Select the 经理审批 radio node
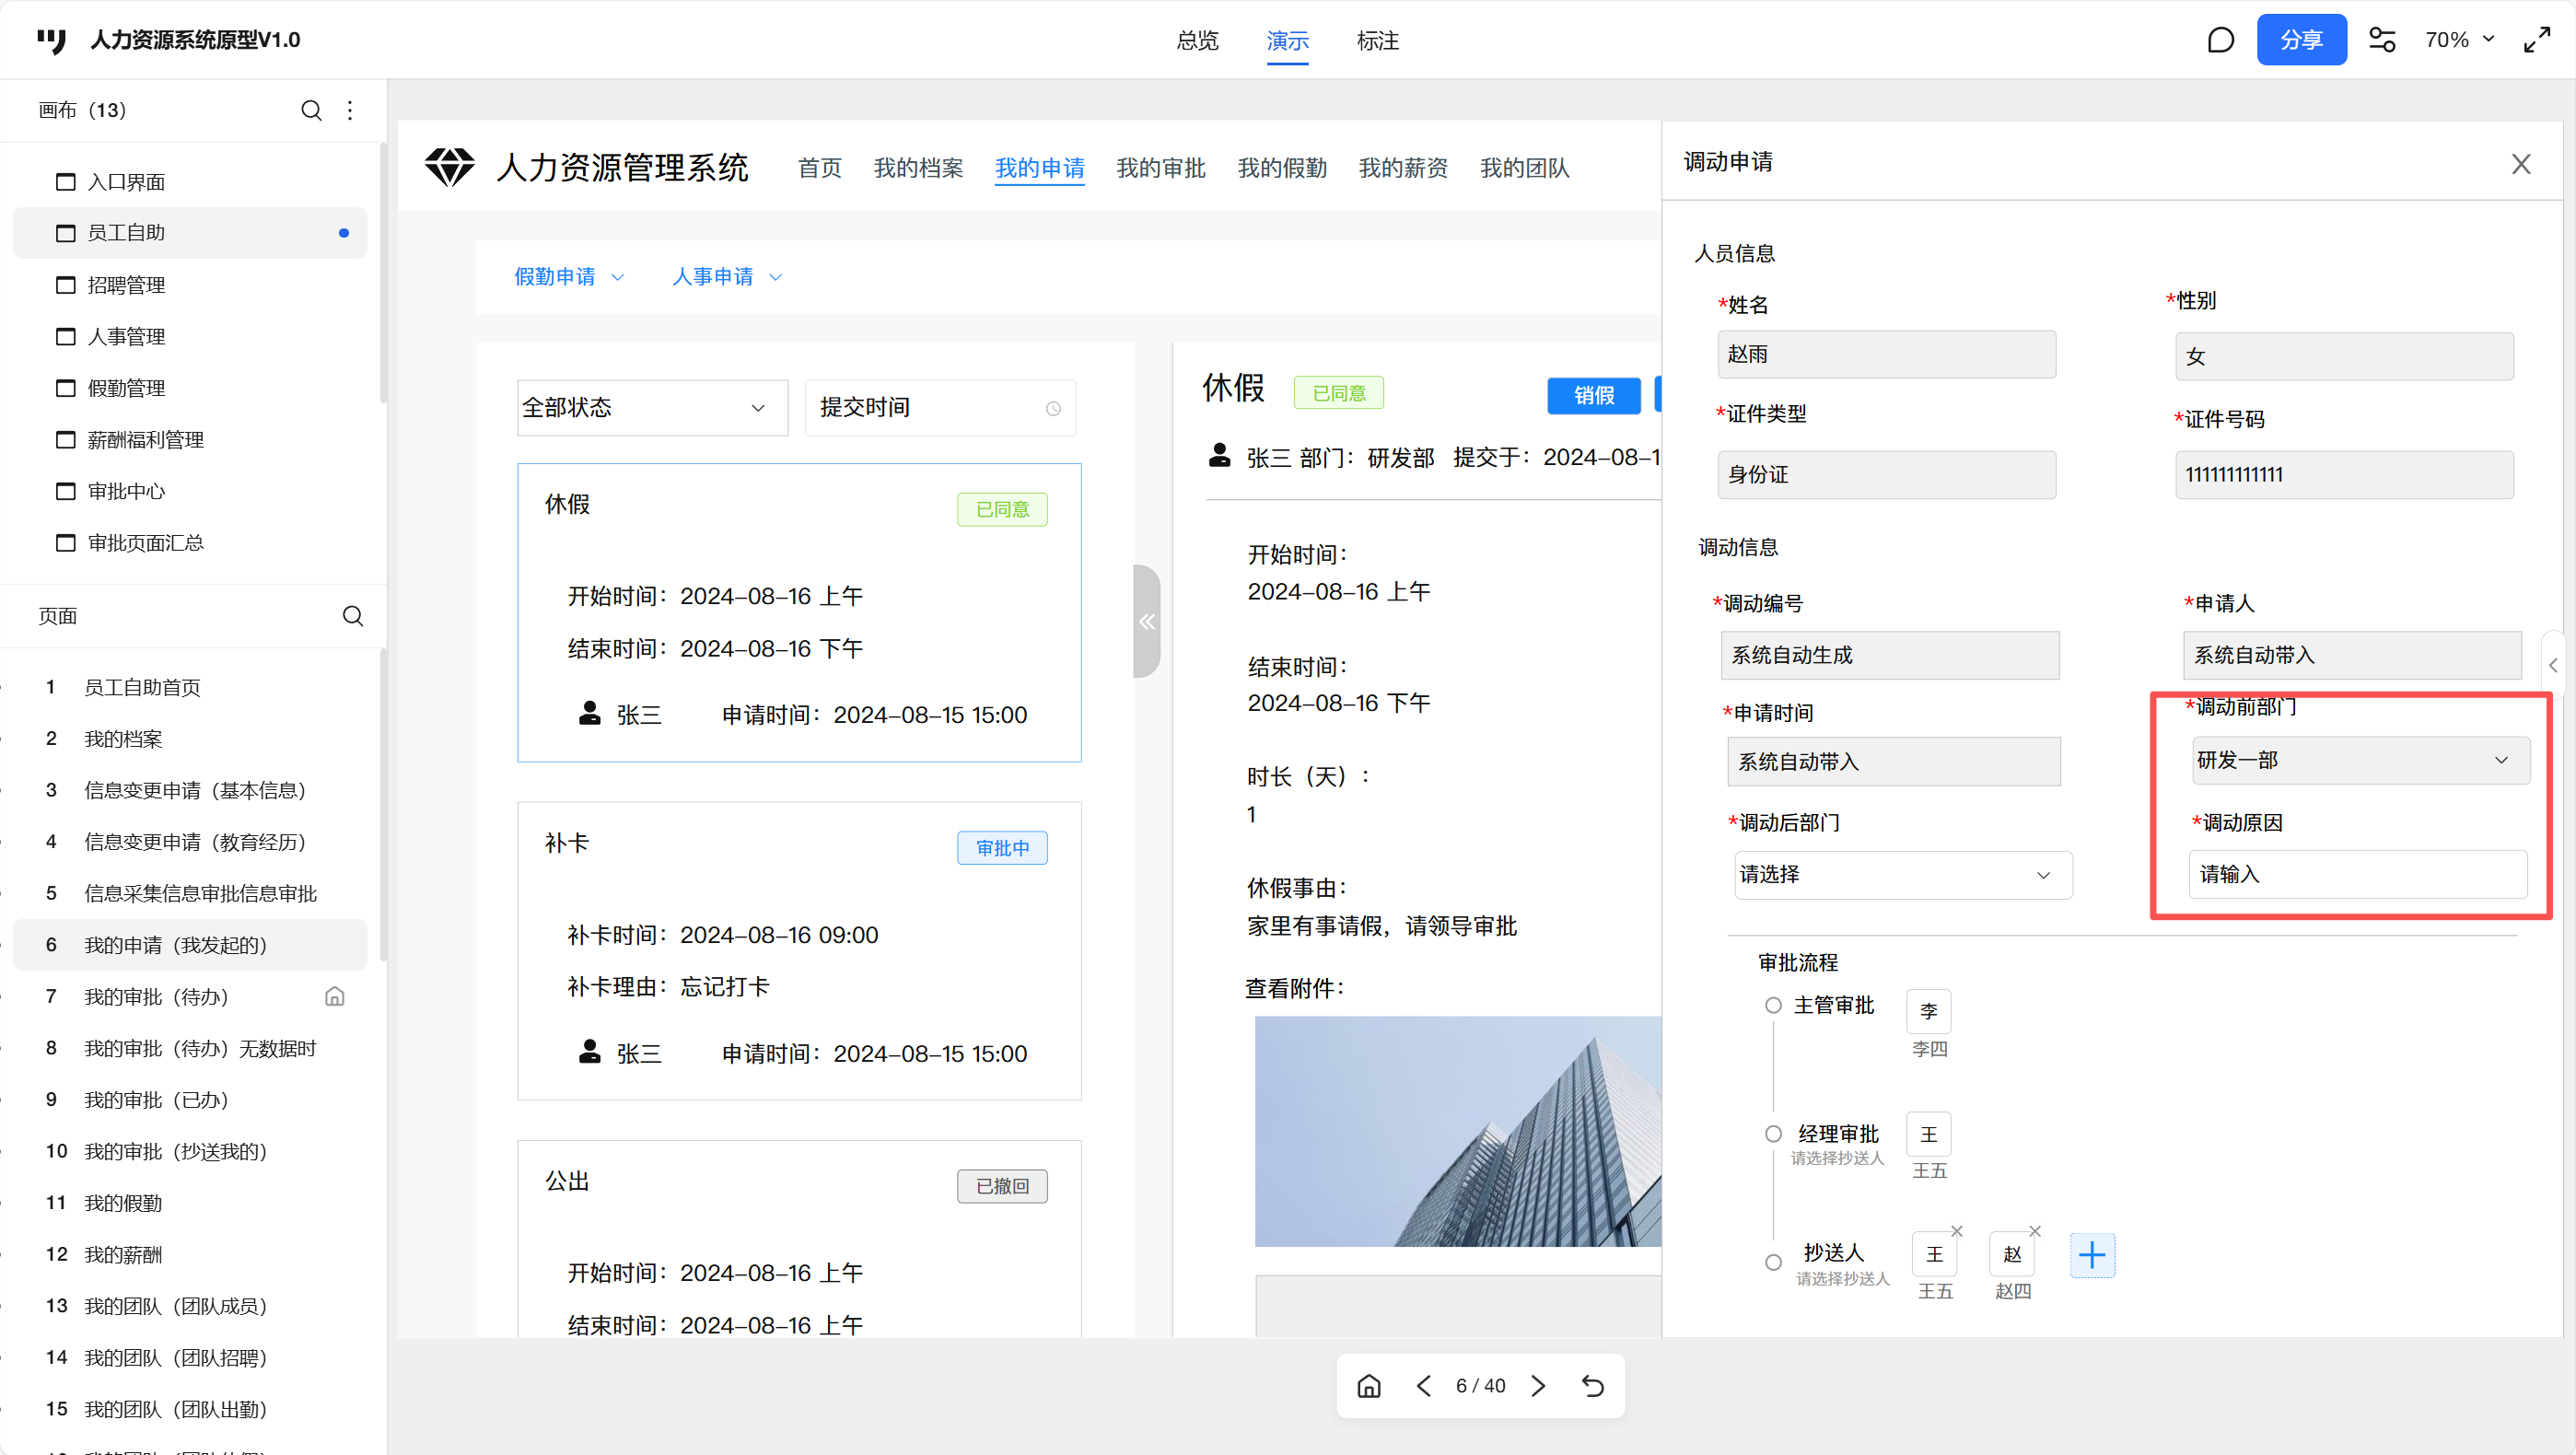2576x1455 pixels. (1773, 1134)
